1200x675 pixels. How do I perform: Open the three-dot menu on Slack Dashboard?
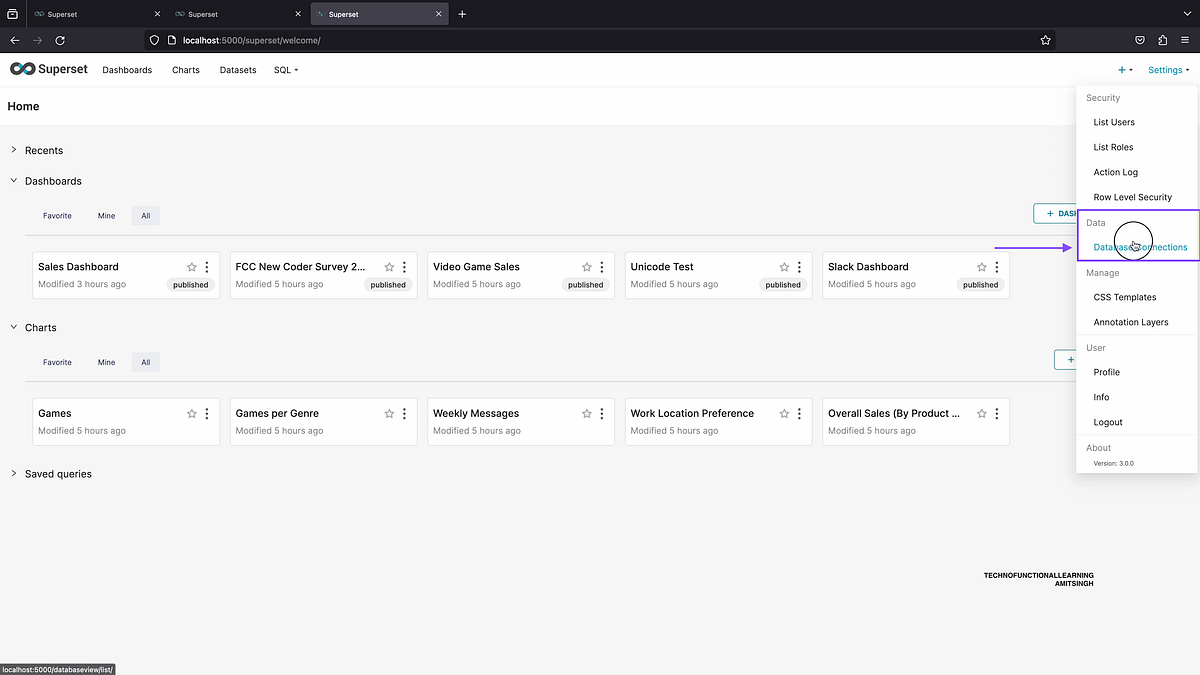(996, 267)
